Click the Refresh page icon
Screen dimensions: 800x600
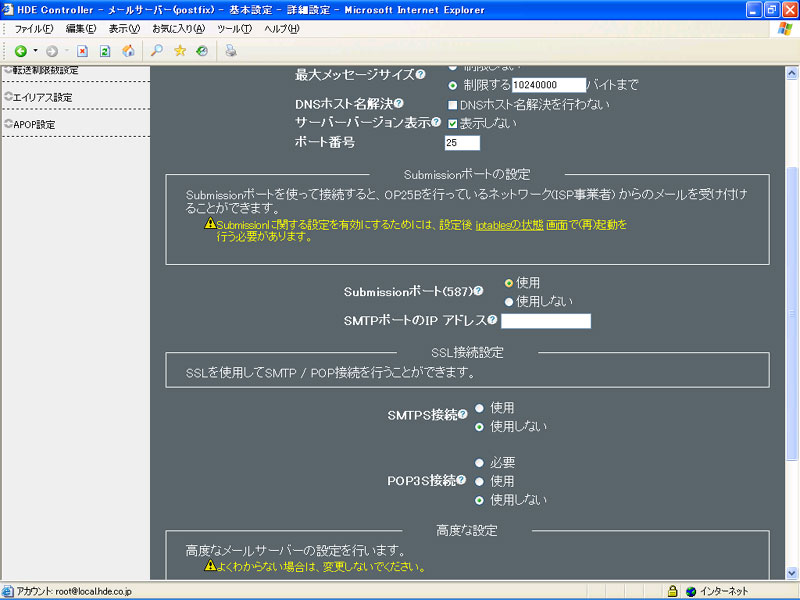(x=105, y=51)
